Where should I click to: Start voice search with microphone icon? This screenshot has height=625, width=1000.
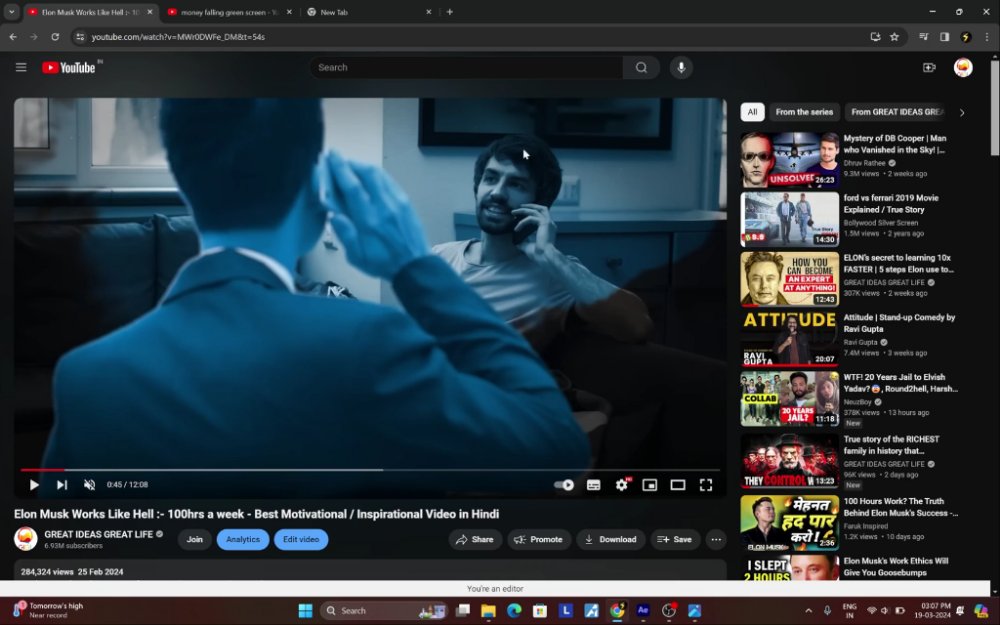click(681, 67)
